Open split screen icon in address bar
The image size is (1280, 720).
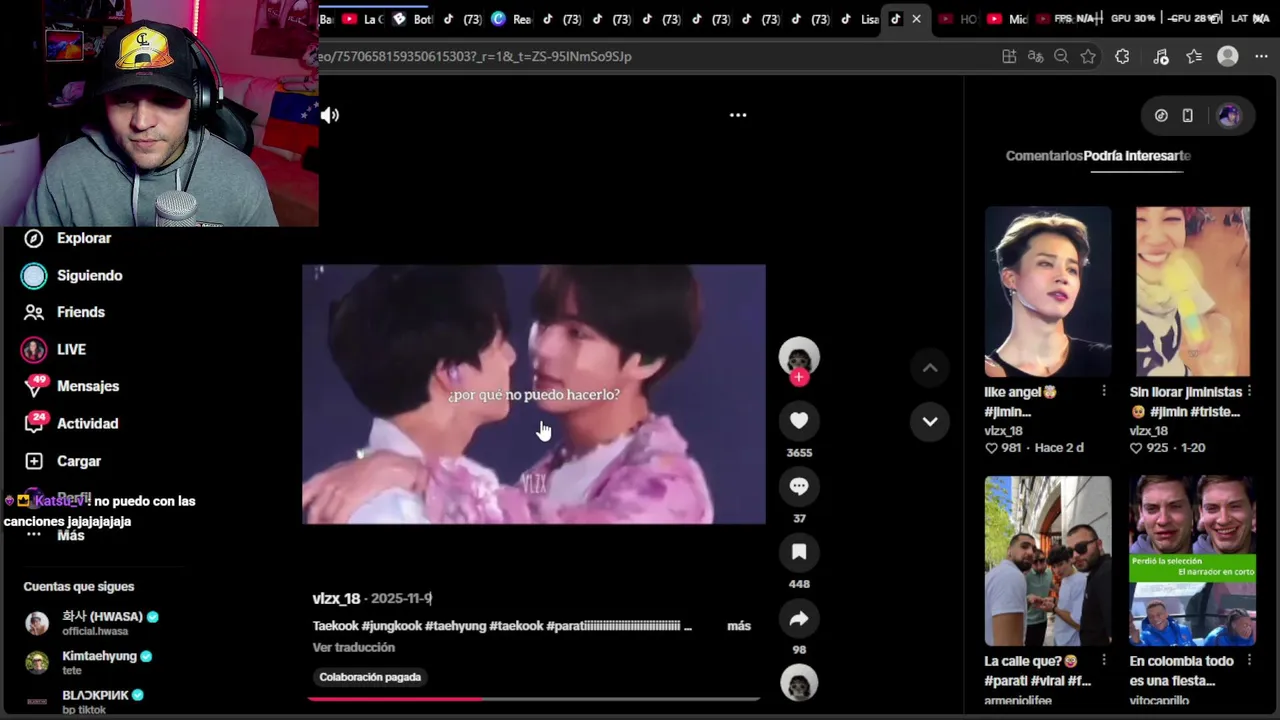(x=1009, y=57)
